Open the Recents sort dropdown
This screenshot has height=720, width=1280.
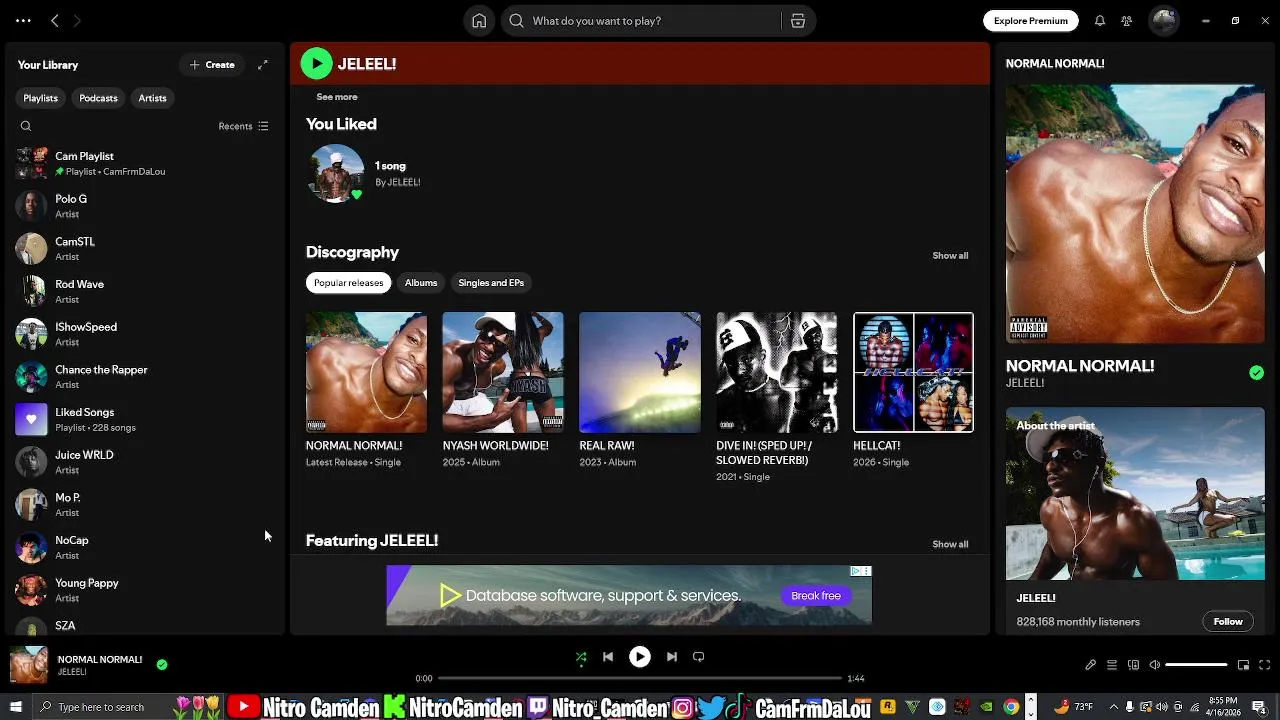[243, 126]
